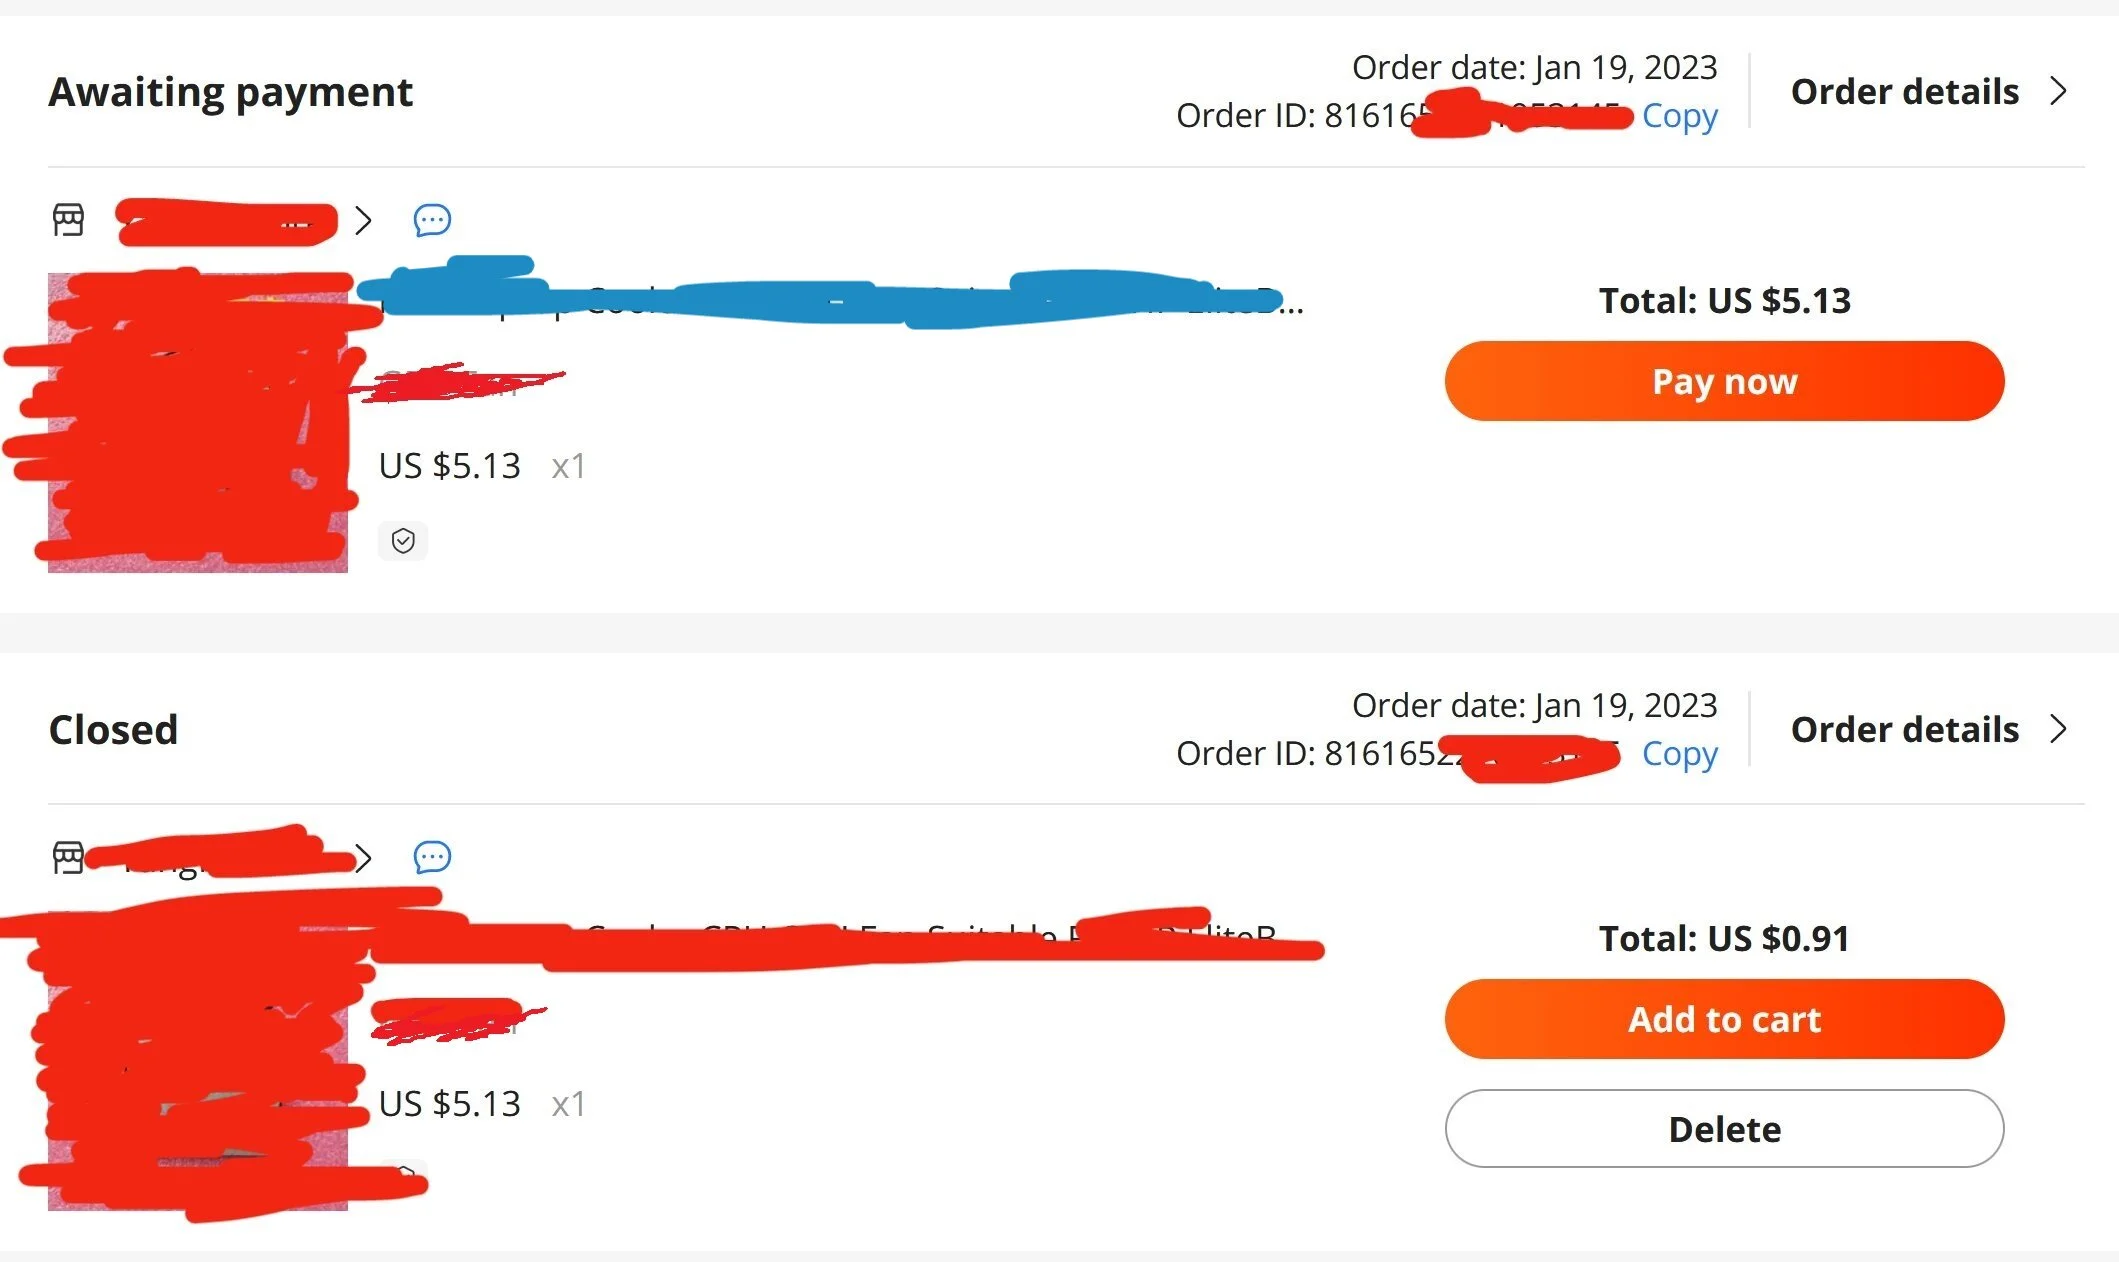Open seller chat for the awaiting payment order
2119x1262 pixels.
click(432, 220)
